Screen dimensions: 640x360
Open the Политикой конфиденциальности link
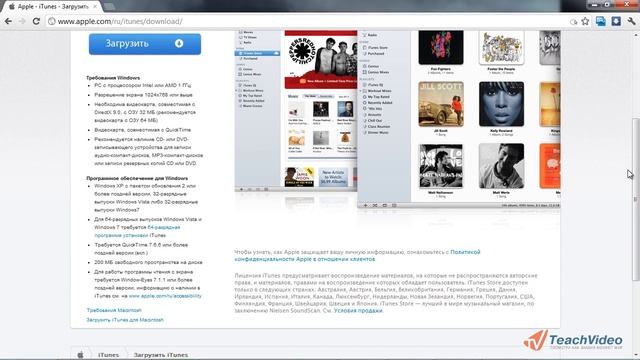coord(357,256)
